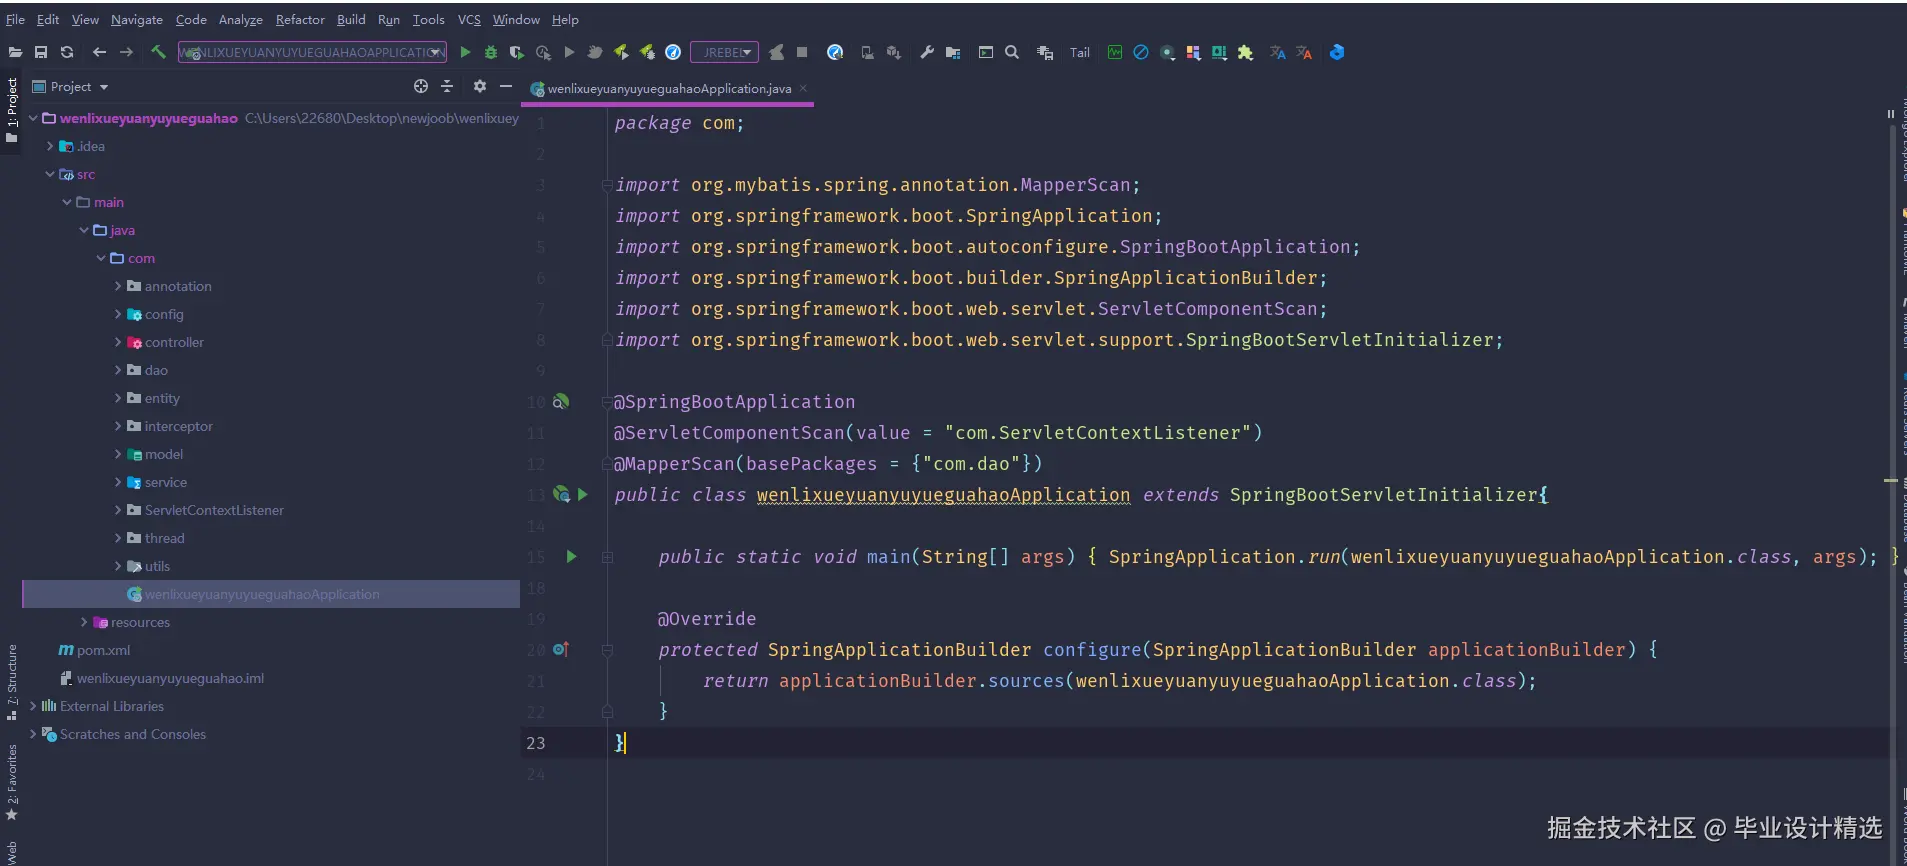Click the green waveform monitor icon
Image resolution: width=1907 pixels, height=866 pixels.
1115,52
